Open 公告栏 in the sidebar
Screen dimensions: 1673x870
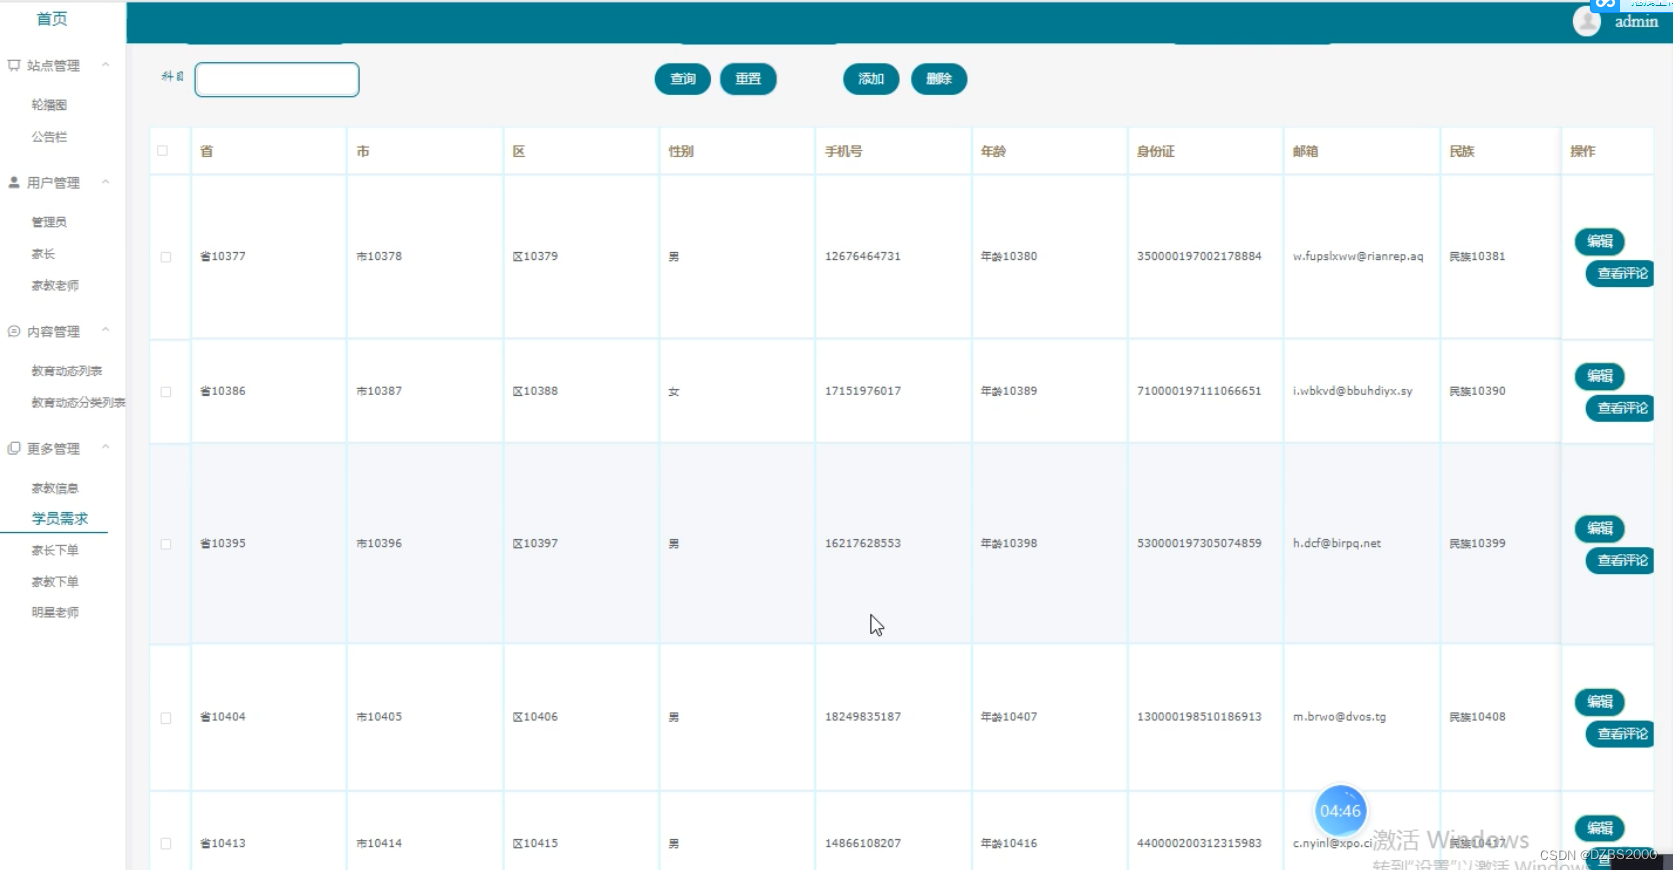49,137
